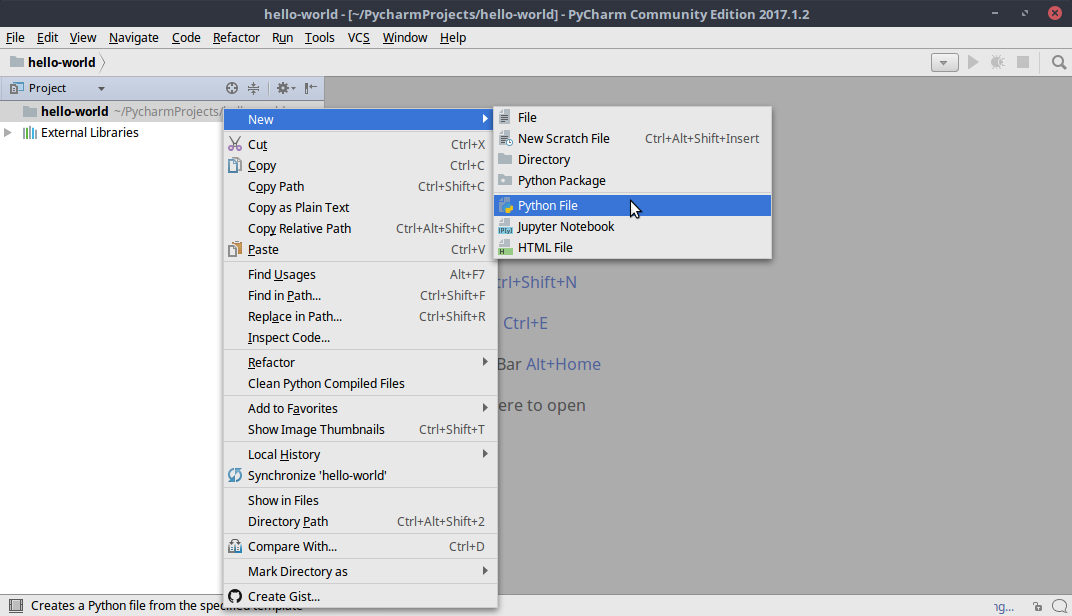The image size is (1072, 616).
Task: Start the Debug tool
Action: (x=996, y=61)
